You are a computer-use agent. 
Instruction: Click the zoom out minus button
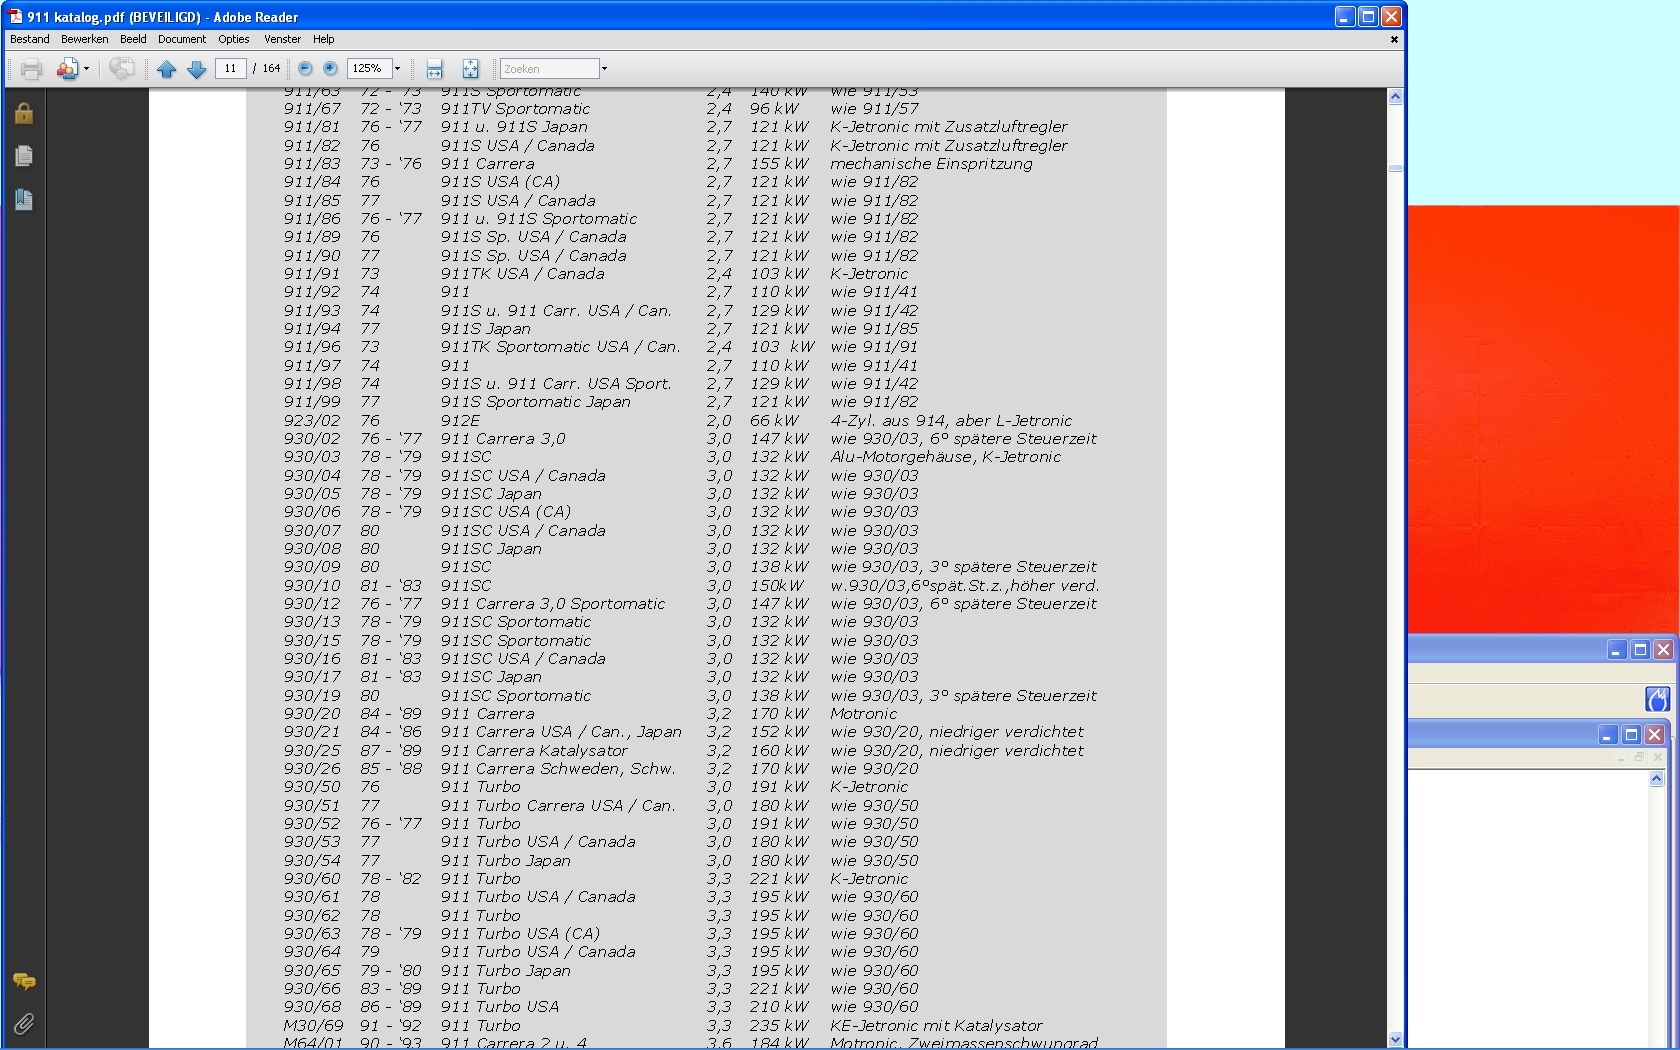[x=305, y=69]
